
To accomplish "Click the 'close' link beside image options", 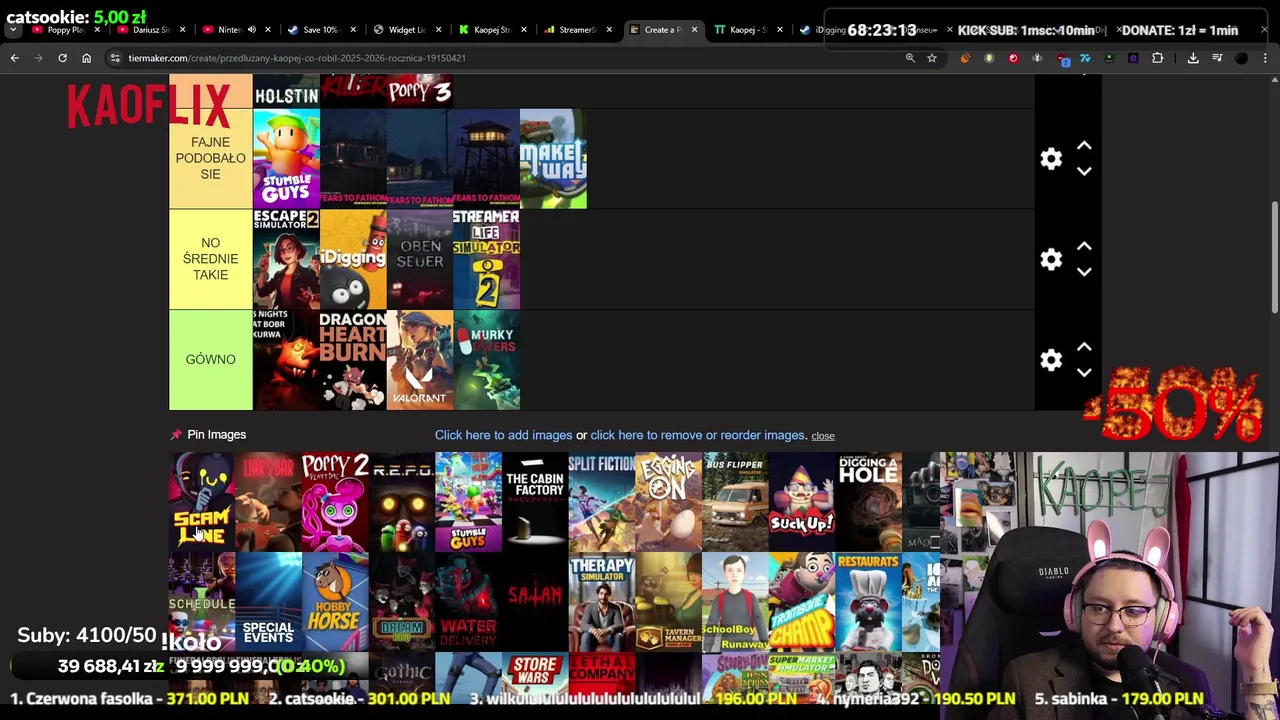I will [x=823, y=436].
